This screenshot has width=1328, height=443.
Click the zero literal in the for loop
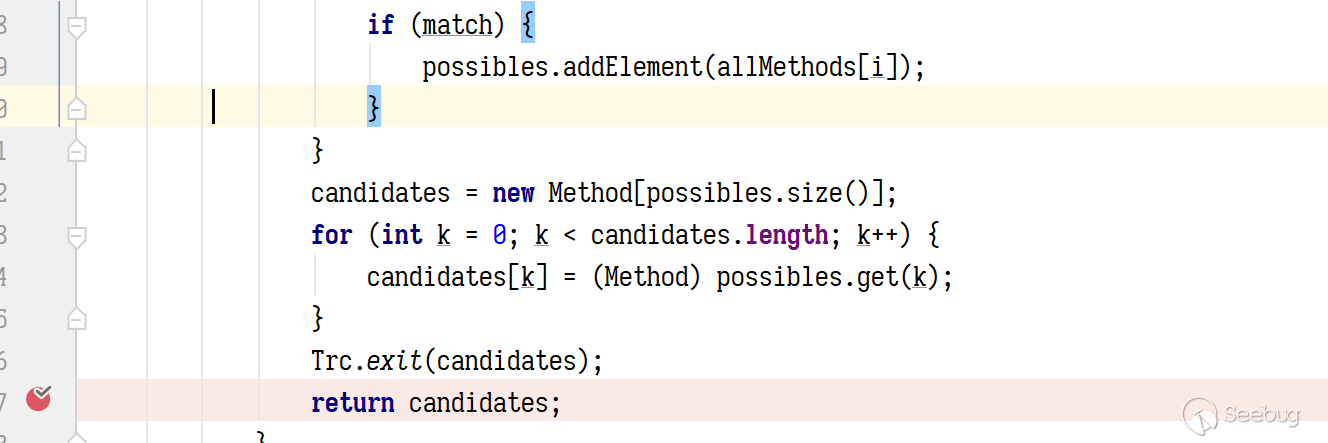pos(500,235)
